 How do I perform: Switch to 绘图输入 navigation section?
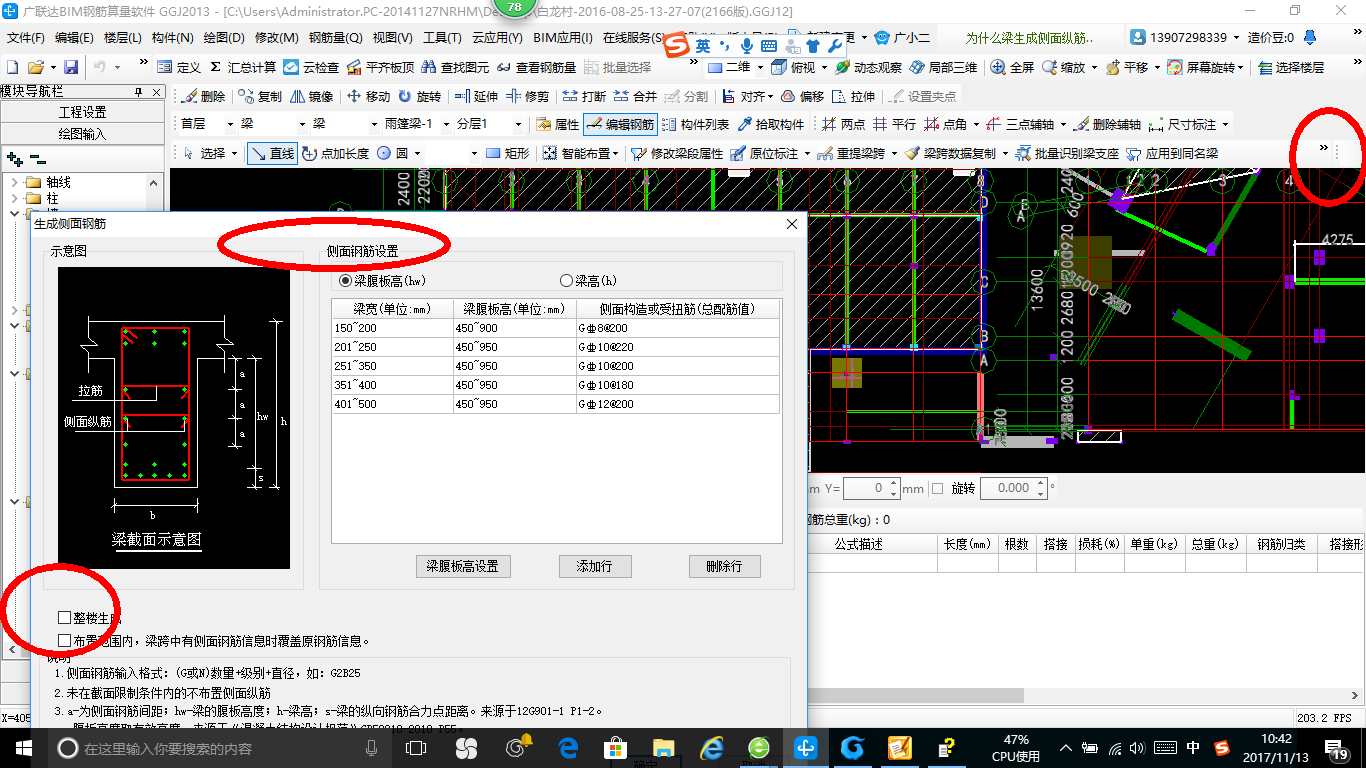coord(82,133)
